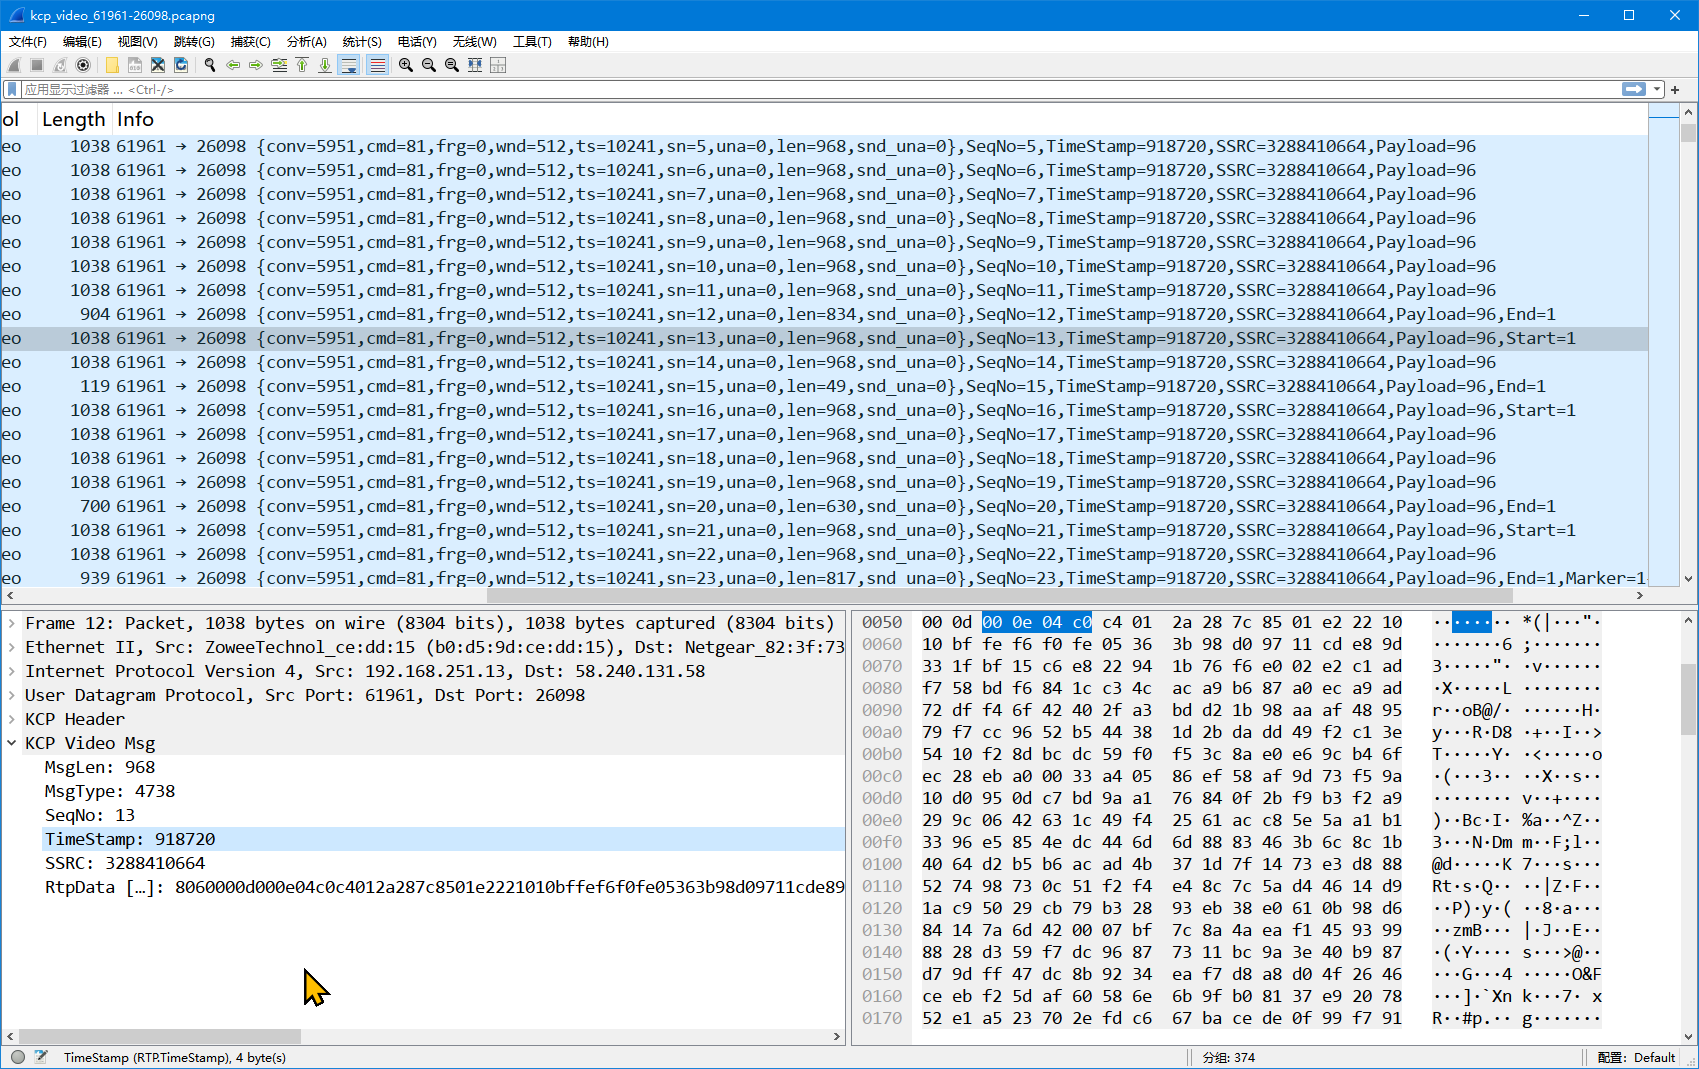
Task: Open the 统计(S) menu
Action: point(361,41)
